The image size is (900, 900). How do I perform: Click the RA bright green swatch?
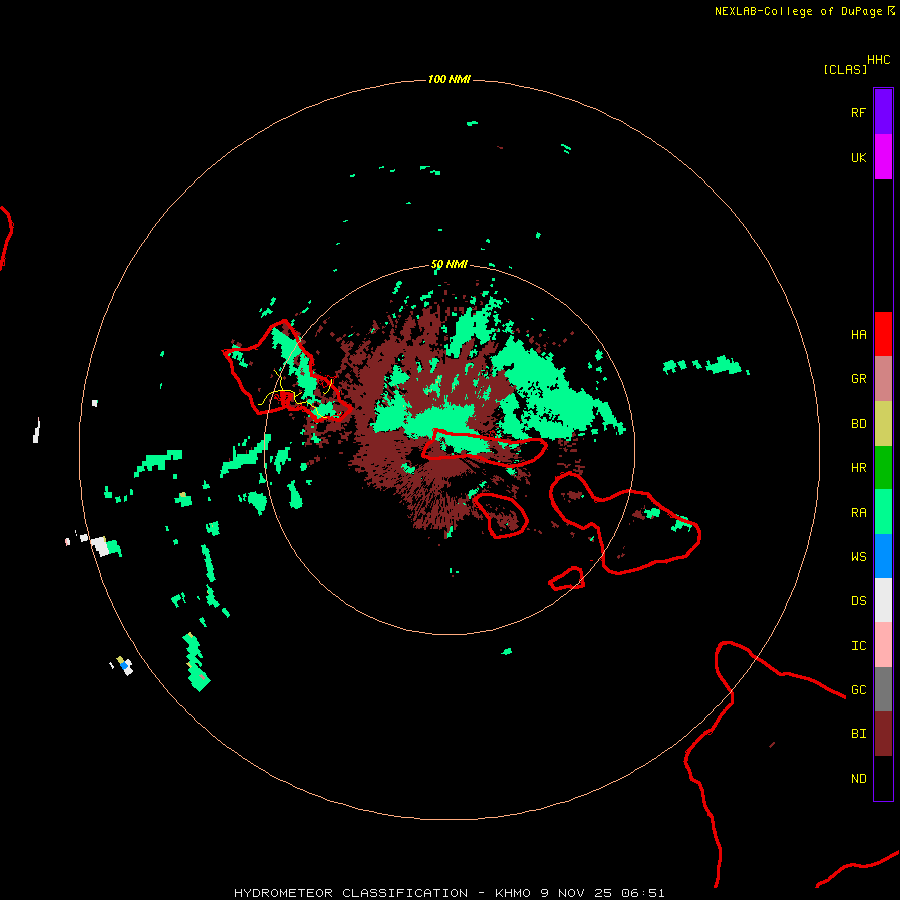[x=883, y=512]
